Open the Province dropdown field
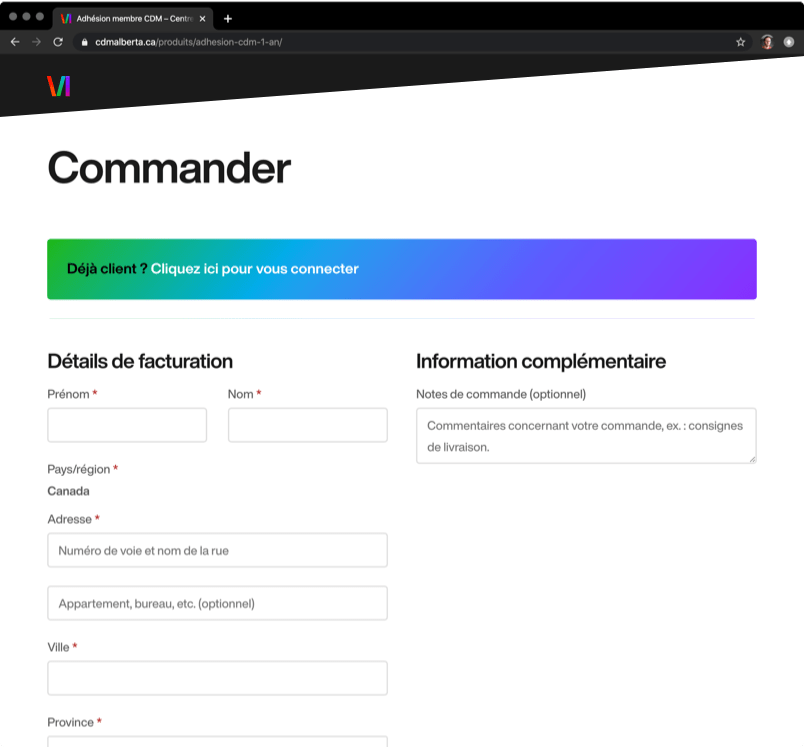The width and height of the screenshot is (804, 748). pyautogui.click(x=217, y=742)
